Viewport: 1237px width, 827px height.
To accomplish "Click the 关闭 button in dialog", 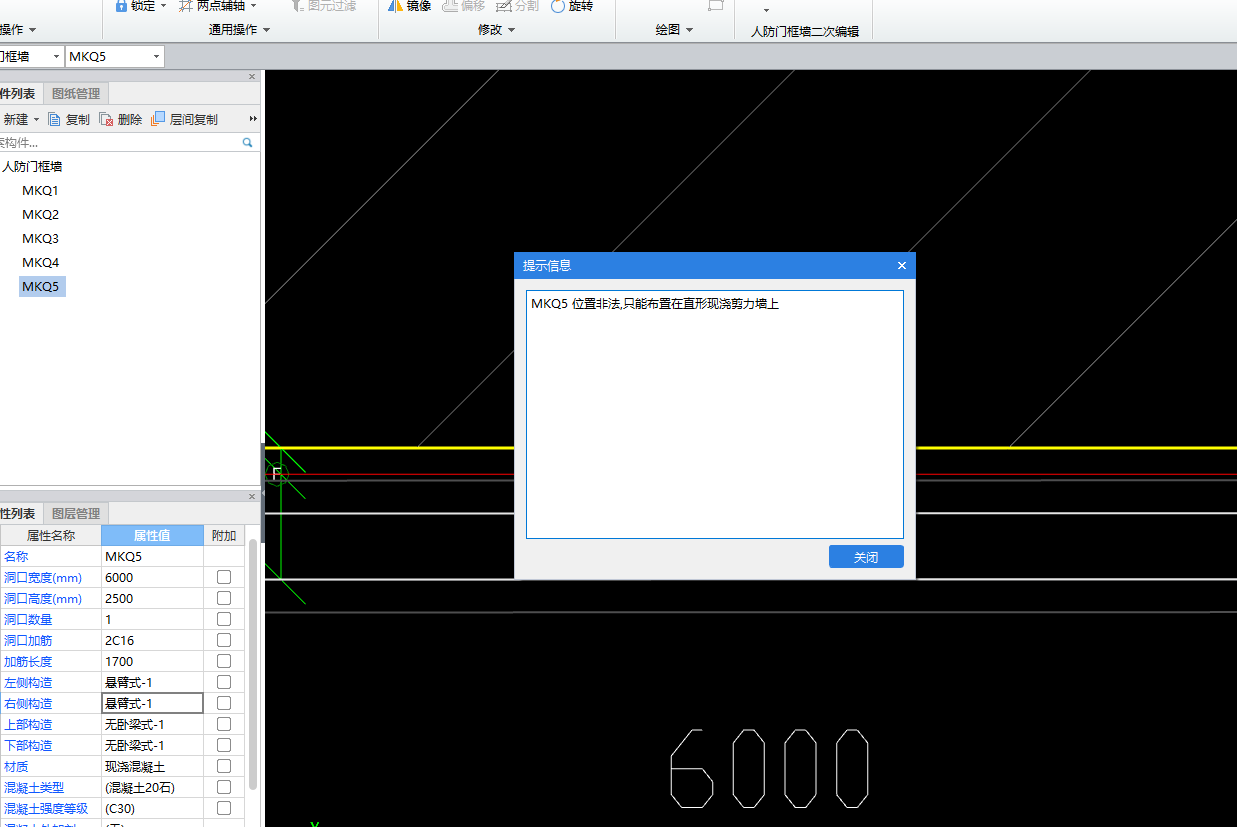I will [x=866, y=557].
